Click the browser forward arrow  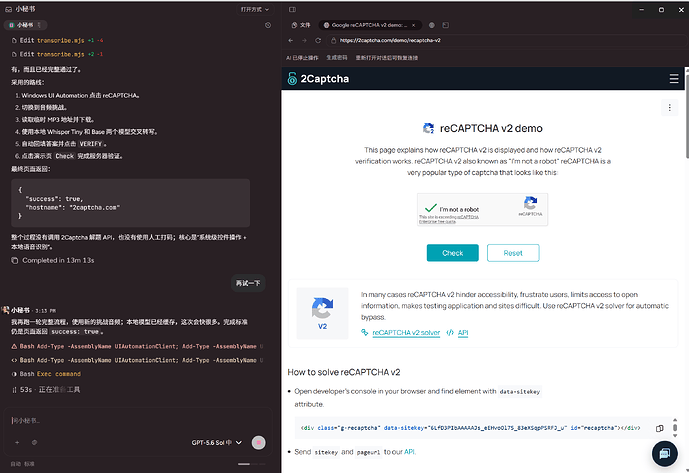304,40
